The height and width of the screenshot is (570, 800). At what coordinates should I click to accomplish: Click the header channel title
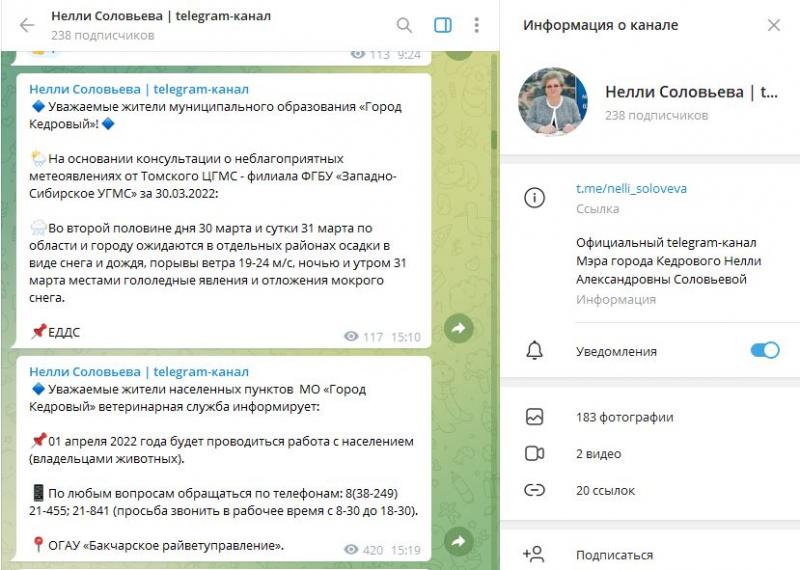click(161, 16)
